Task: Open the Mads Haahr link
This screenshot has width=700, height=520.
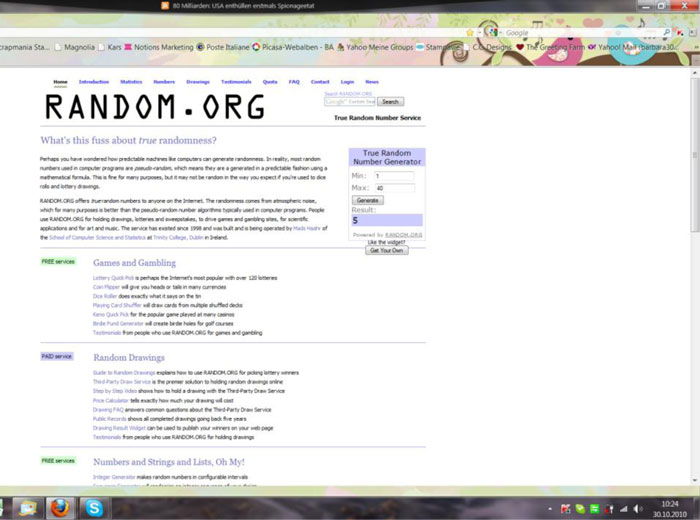Action: point(307,228)
